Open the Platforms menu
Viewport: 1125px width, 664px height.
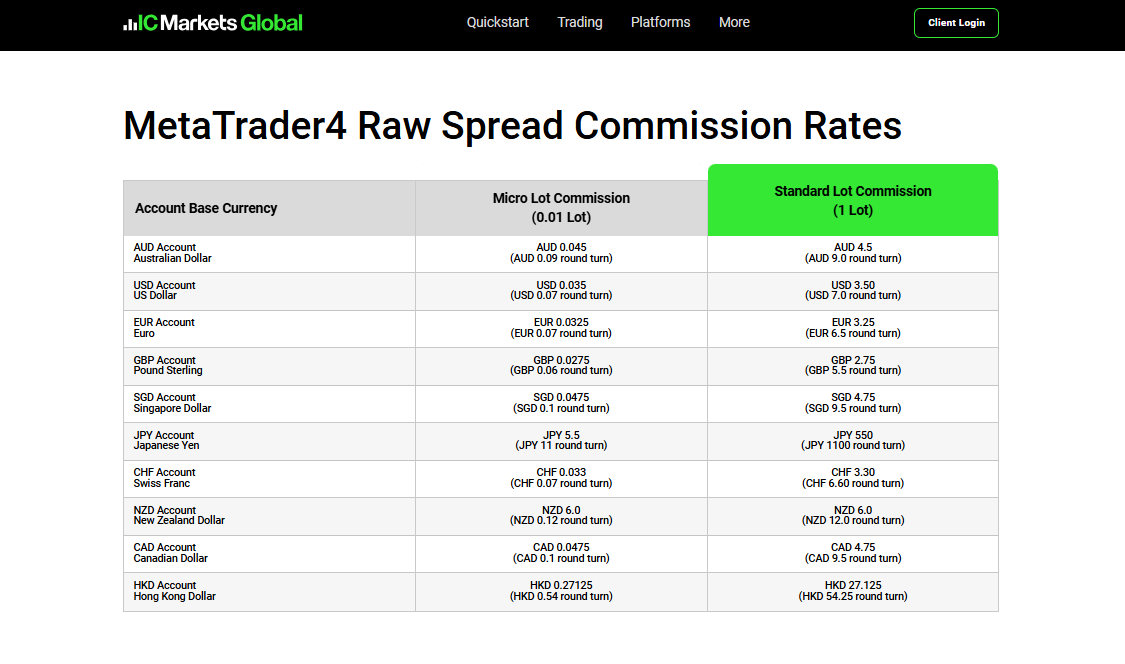pos(660,21)
